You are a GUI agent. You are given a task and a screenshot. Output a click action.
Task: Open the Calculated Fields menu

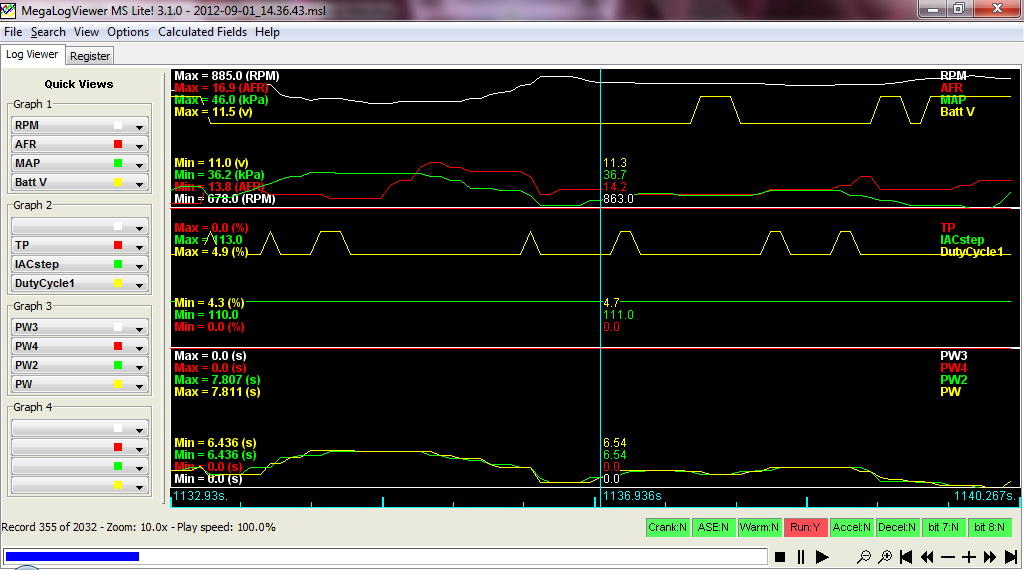pyautogui.click(x=203, y=32)
